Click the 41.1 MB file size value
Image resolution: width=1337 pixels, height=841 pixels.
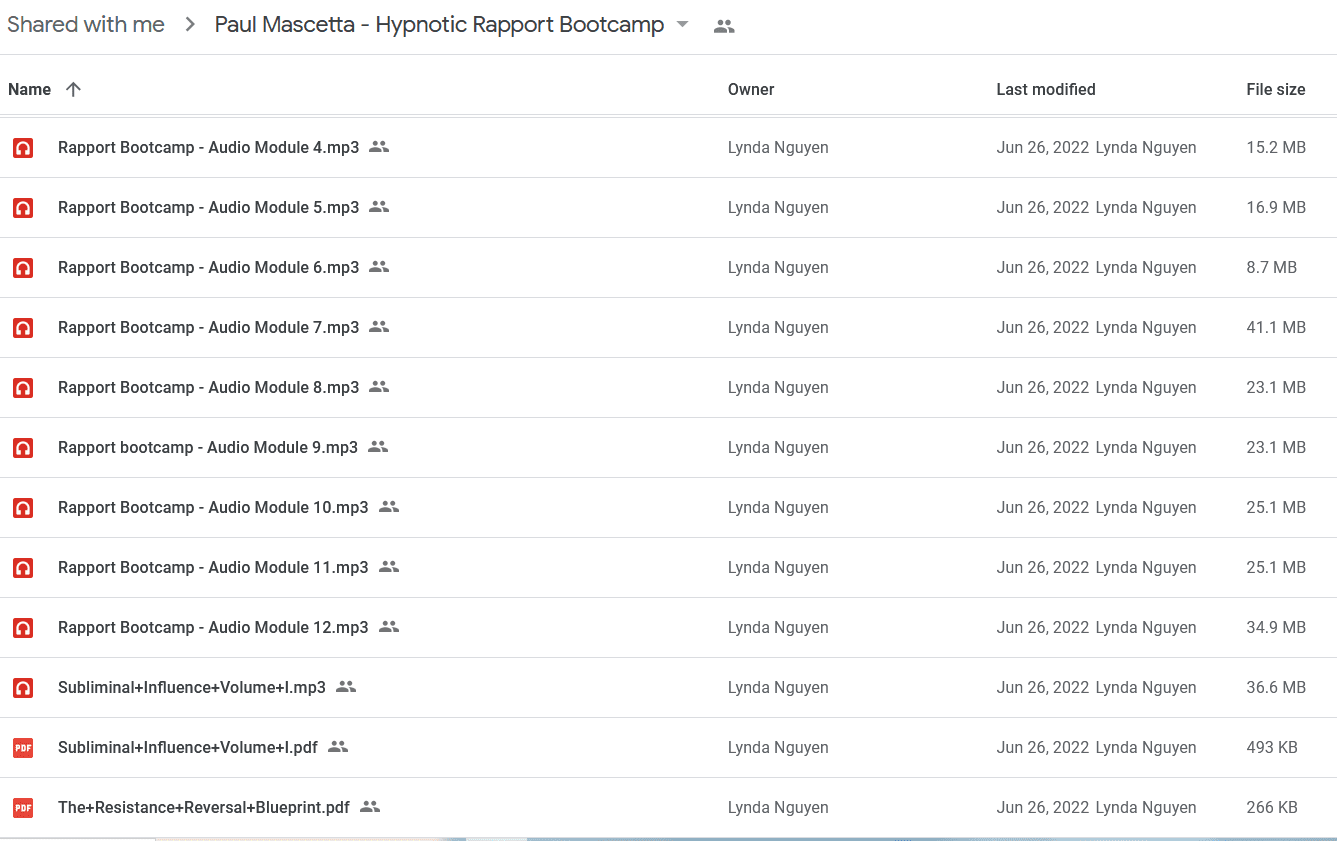point(1276,327)
